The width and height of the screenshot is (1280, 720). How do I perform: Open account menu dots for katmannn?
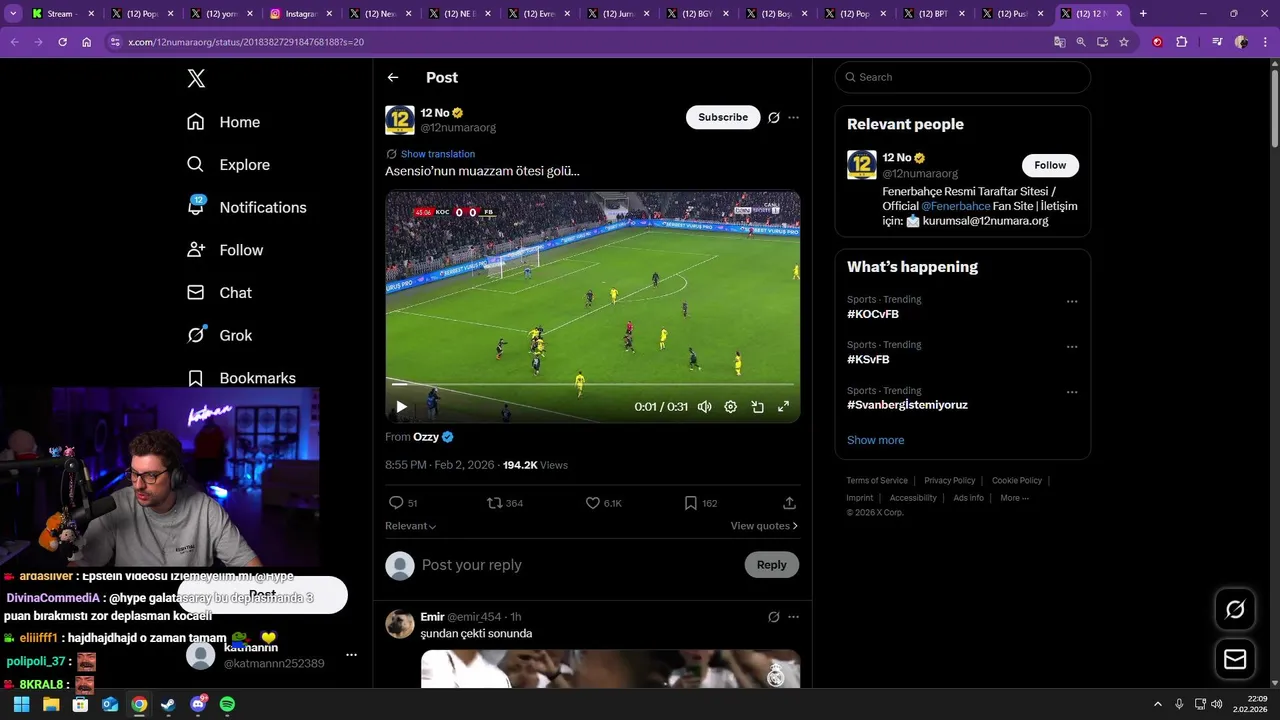click(351, 655)
